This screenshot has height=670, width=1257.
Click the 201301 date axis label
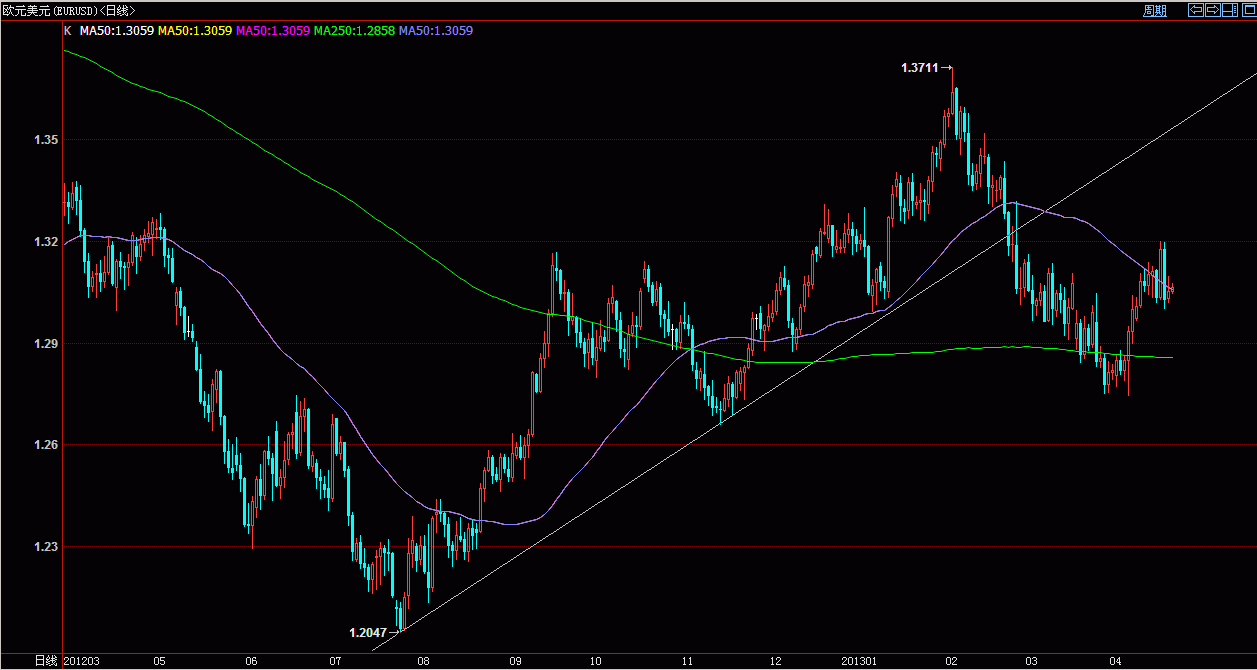(x=859, y=661)
